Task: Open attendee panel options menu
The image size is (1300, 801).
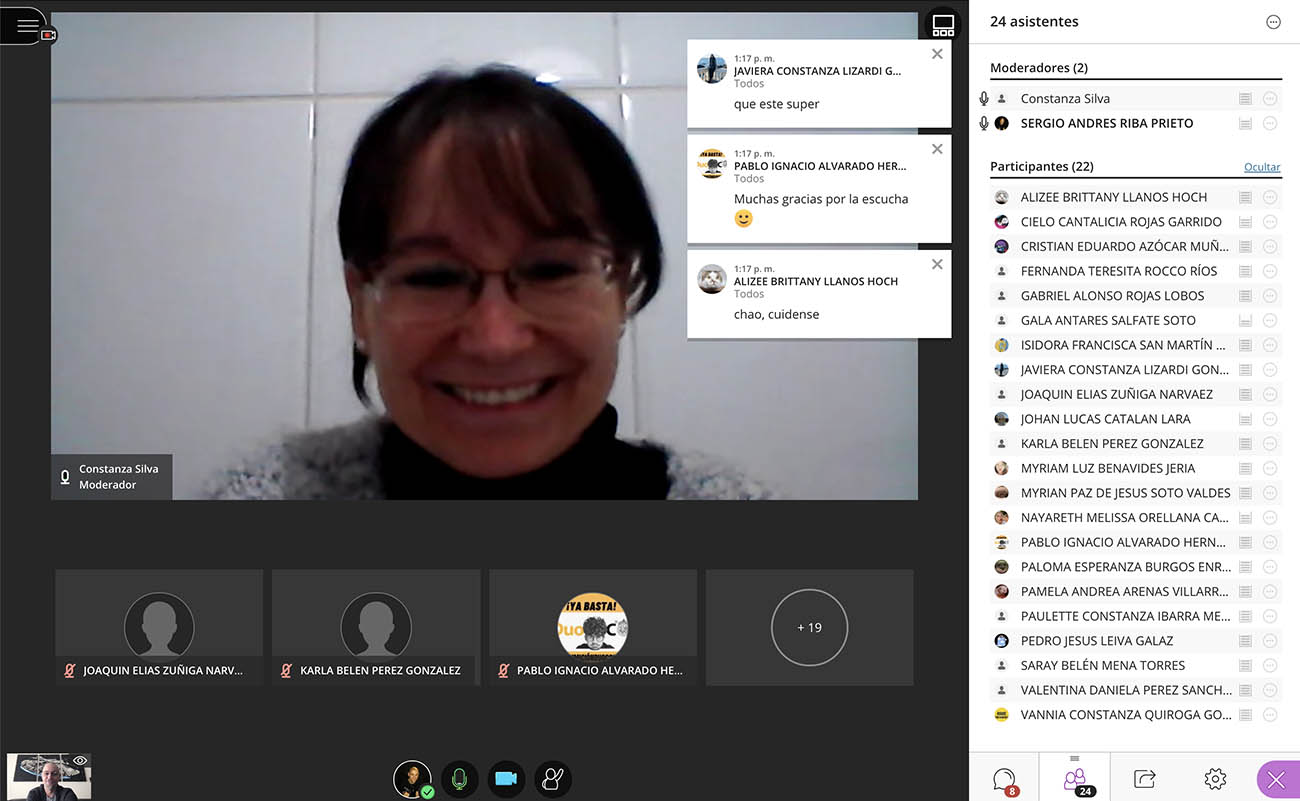Action: coord(1273,22)
